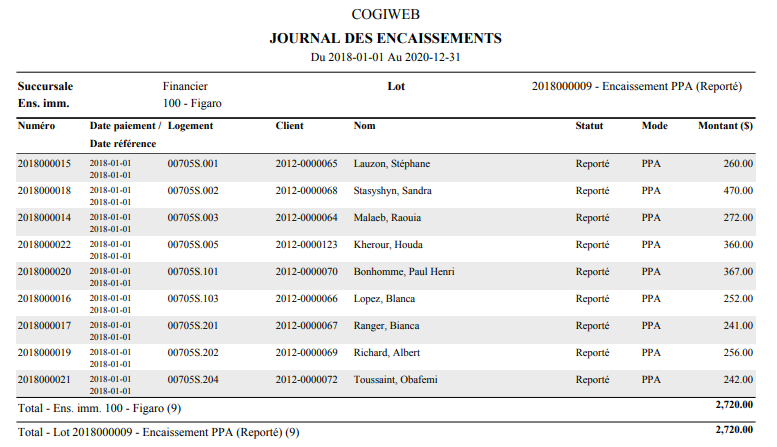Image resolution: width=777 pixels, height=447 pixels.
Task: Select amount 367.00 for Bonhomme, Paul Henri
Action: point(737,271)
